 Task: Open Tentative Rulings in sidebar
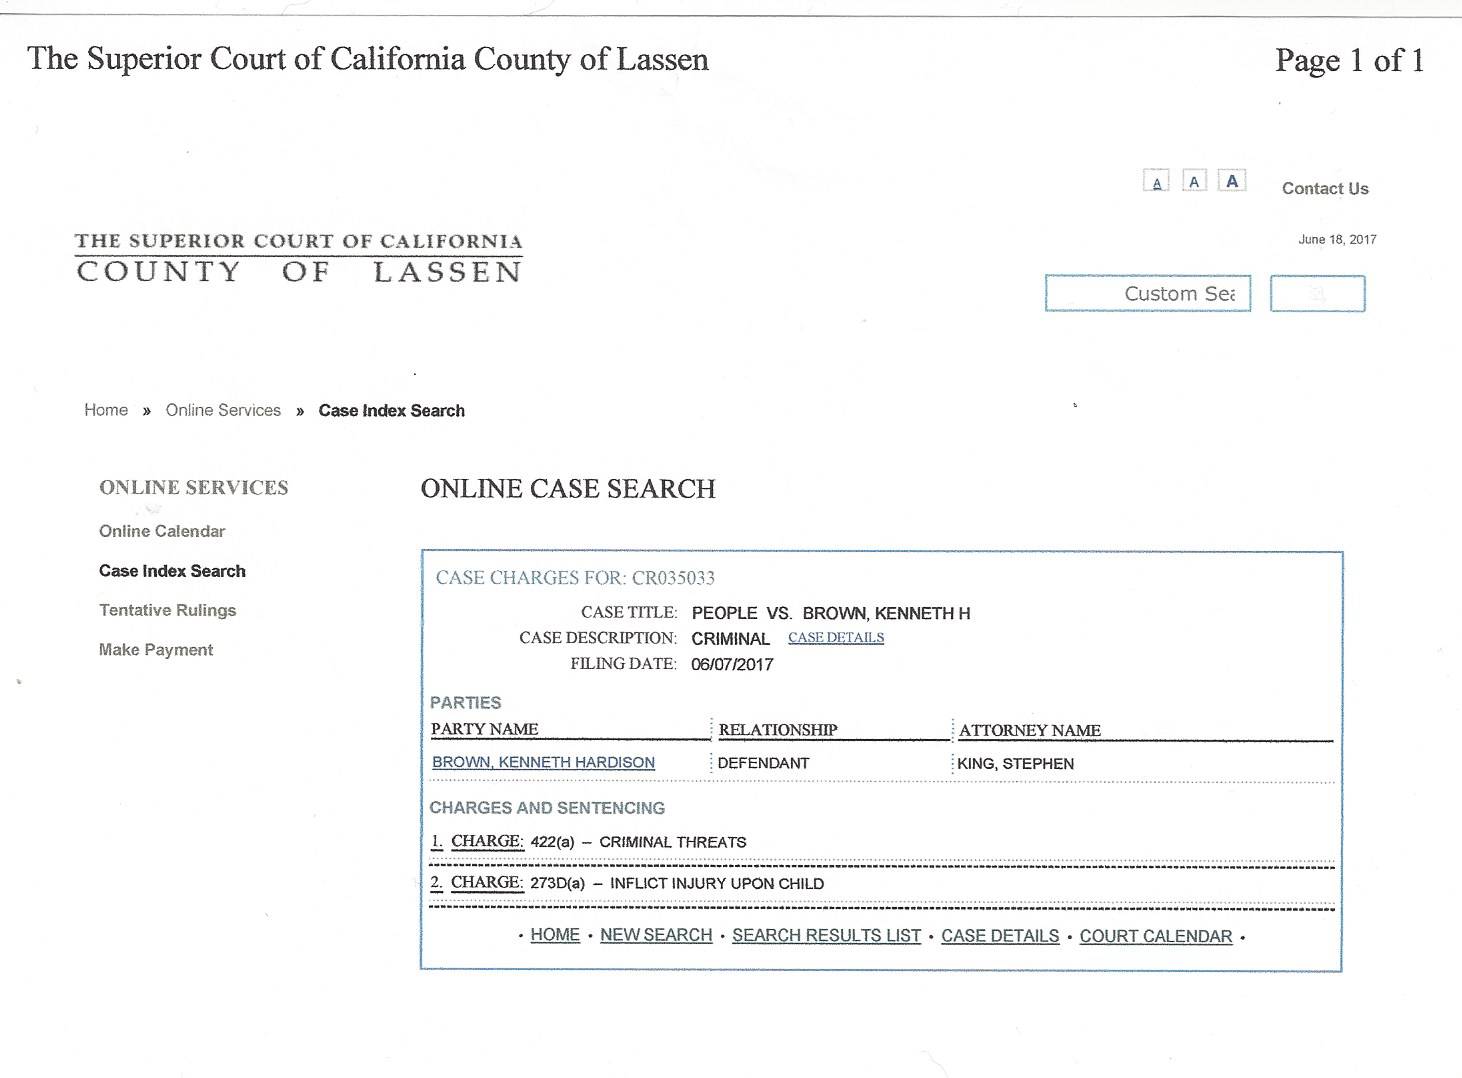click(x=168, y=610)
